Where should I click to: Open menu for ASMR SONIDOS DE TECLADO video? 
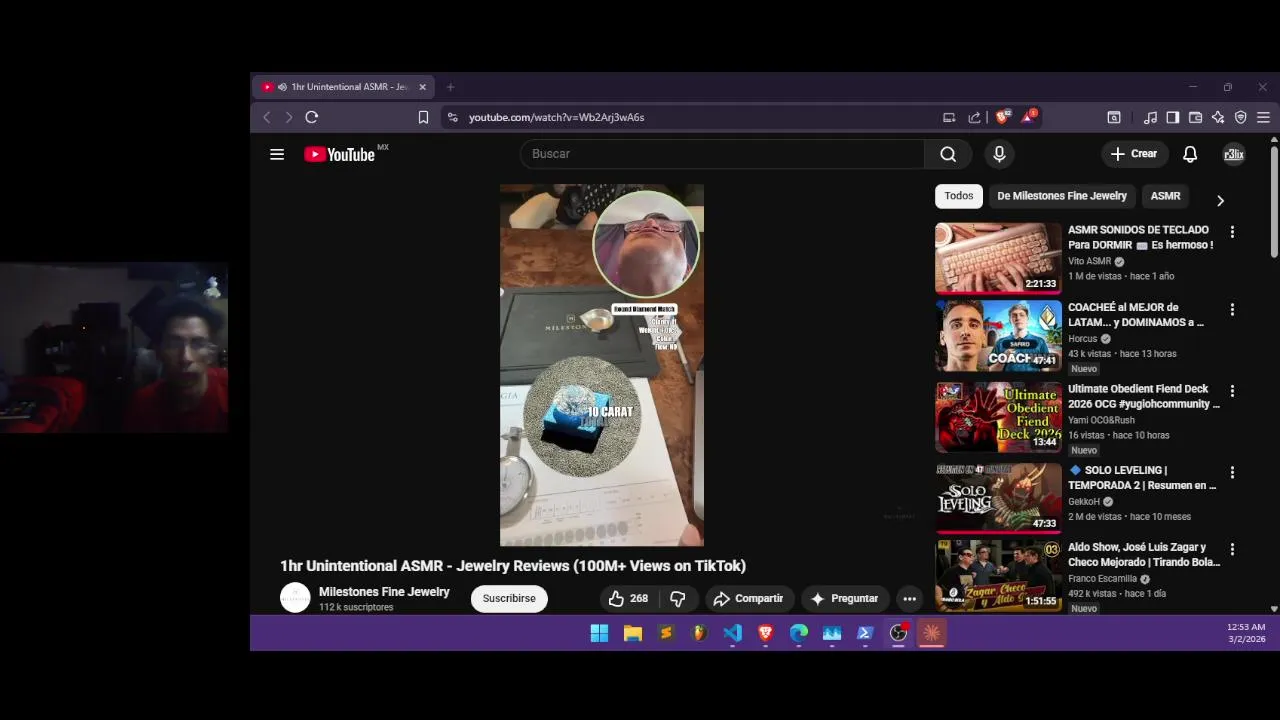click(1232, 232)
